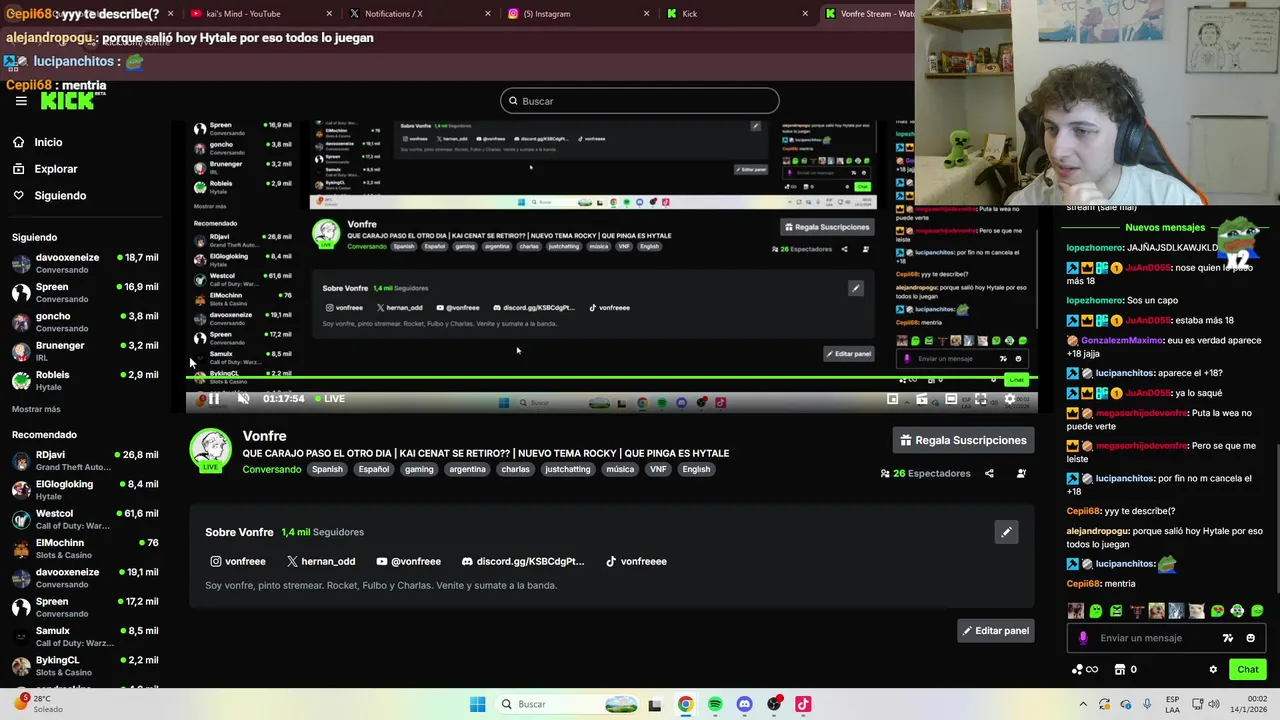The width and height of the screenshot is (1280, 720).
Task: Edit the Sobre Vonfre section with the pencil
Action: pyautogui.click(x=1006, y=532)
